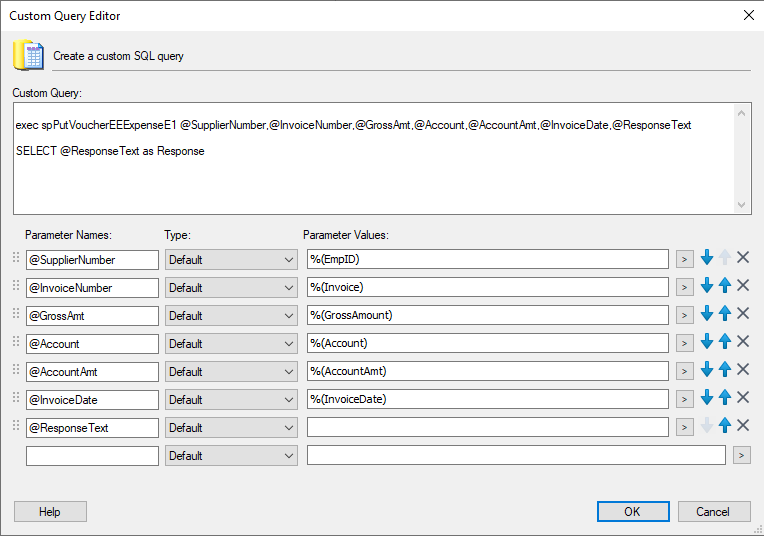
Task: Click the OK button
Action: point(633,511)
